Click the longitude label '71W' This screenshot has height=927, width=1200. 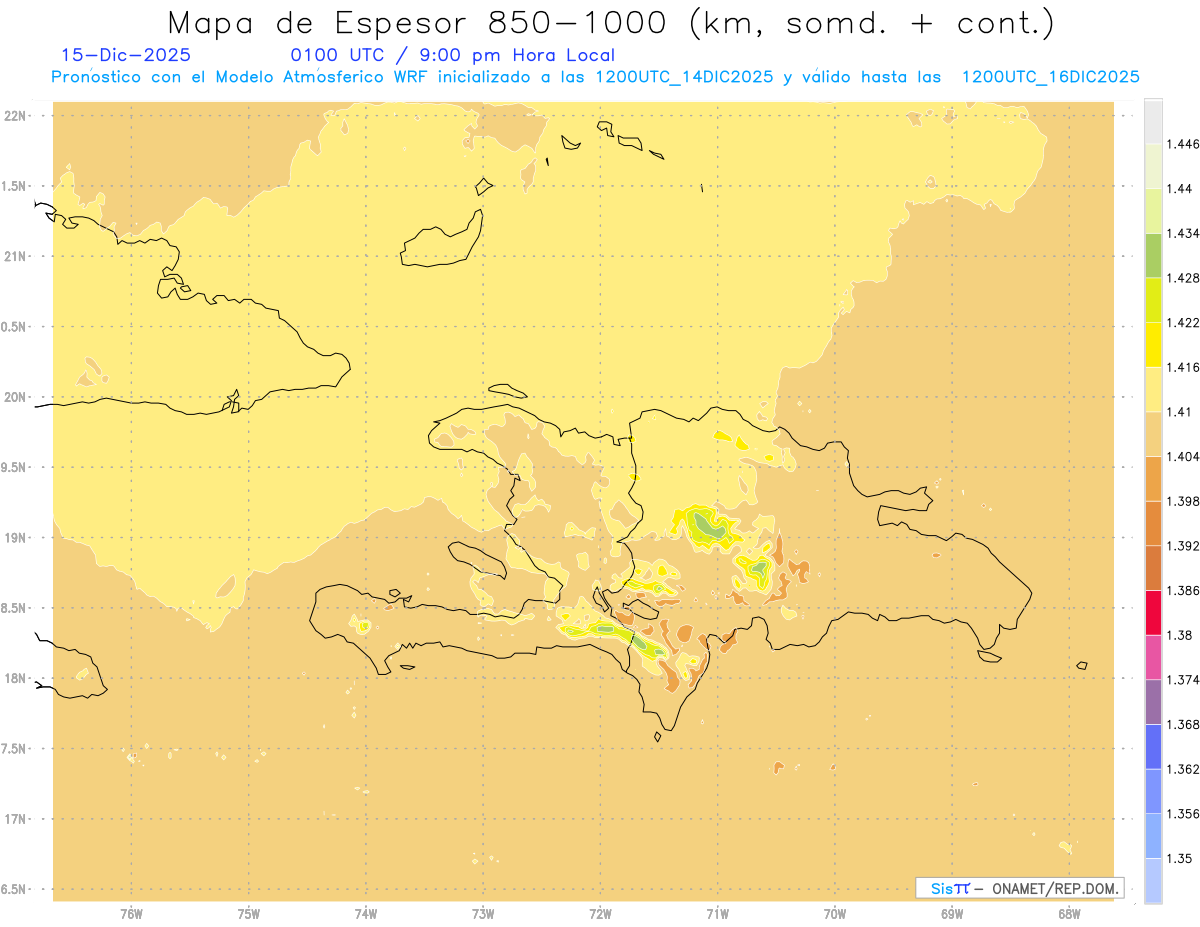click(x=717, y=914)
